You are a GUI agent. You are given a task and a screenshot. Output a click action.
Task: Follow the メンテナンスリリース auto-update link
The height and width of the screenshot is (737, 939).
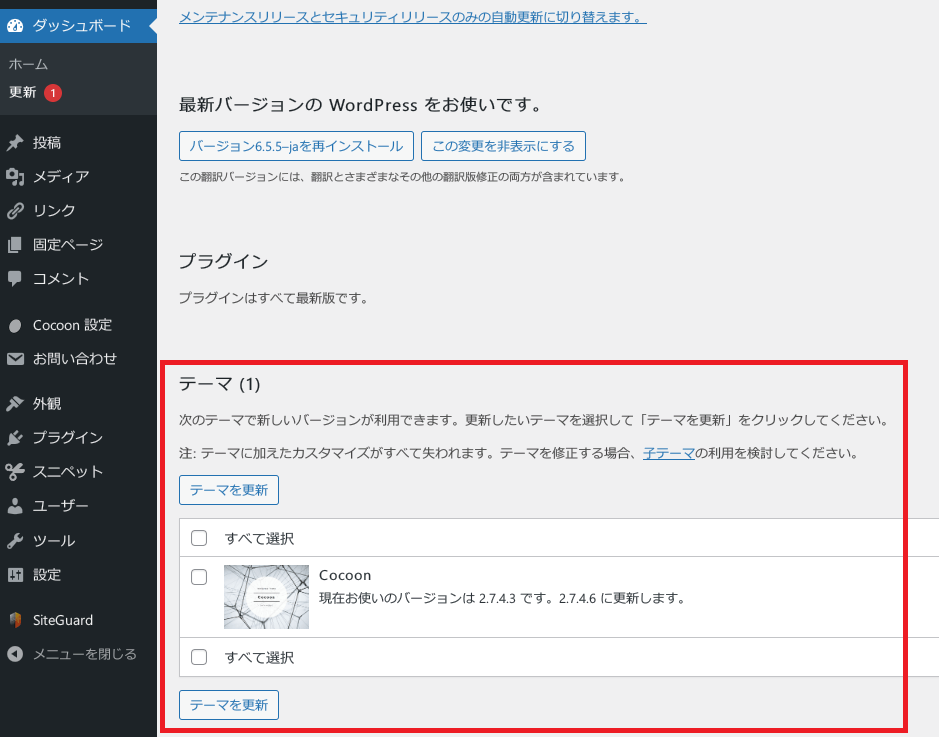tap(413, 17)
